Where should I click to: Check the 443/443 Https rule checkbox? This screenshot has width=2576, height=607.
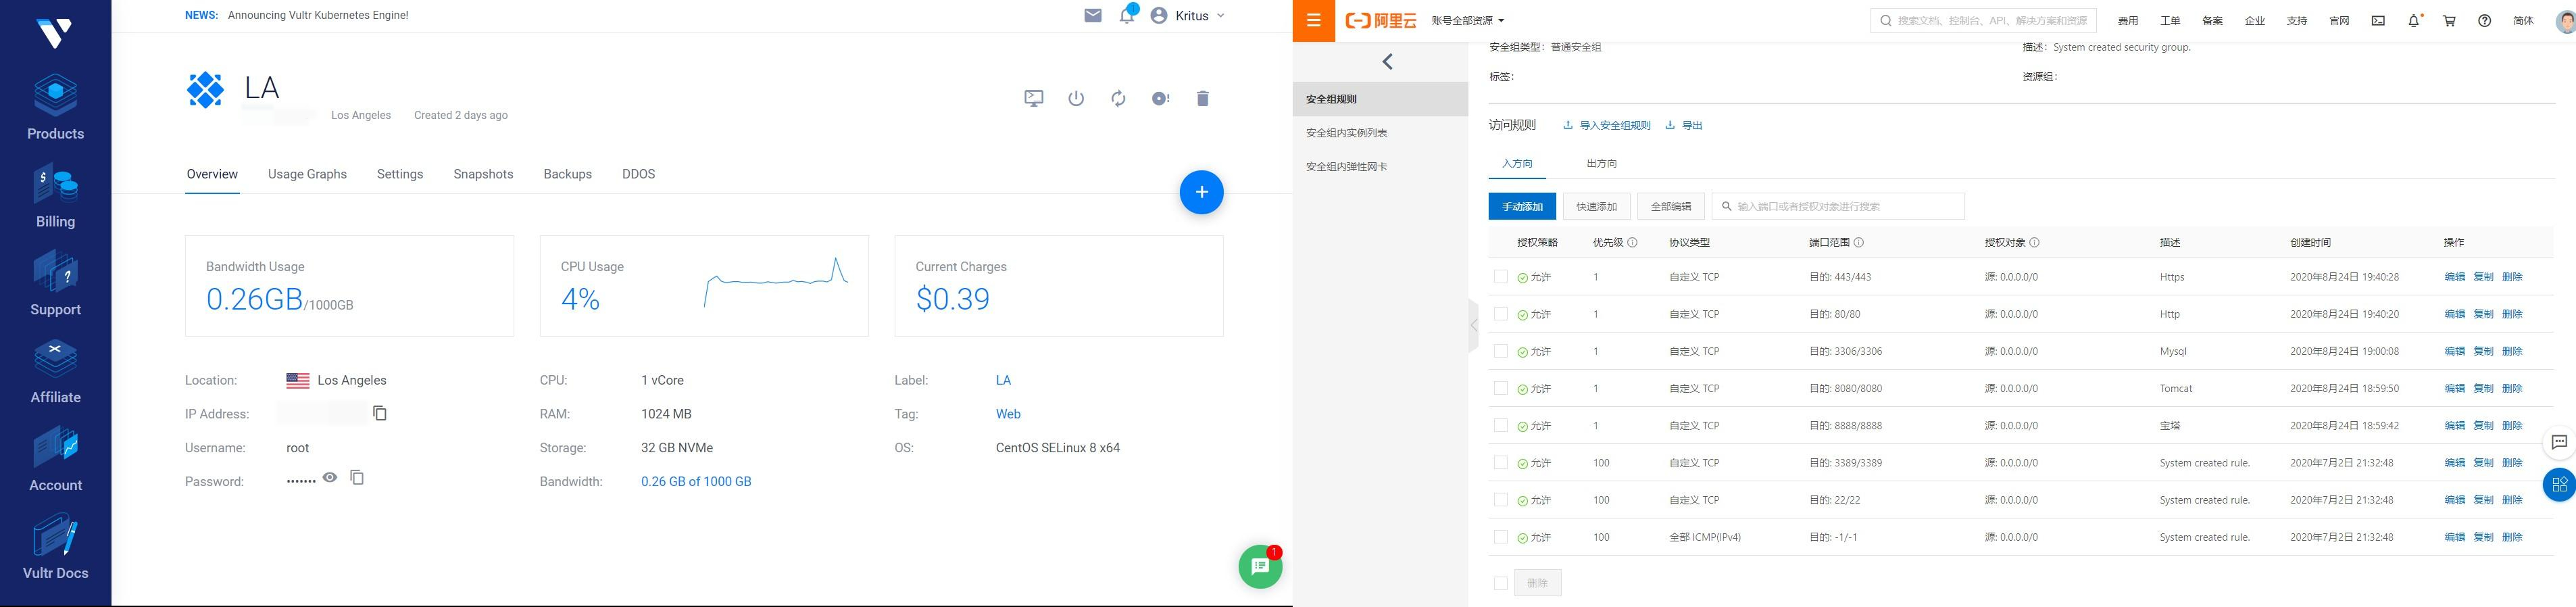tap(1500, 276)
